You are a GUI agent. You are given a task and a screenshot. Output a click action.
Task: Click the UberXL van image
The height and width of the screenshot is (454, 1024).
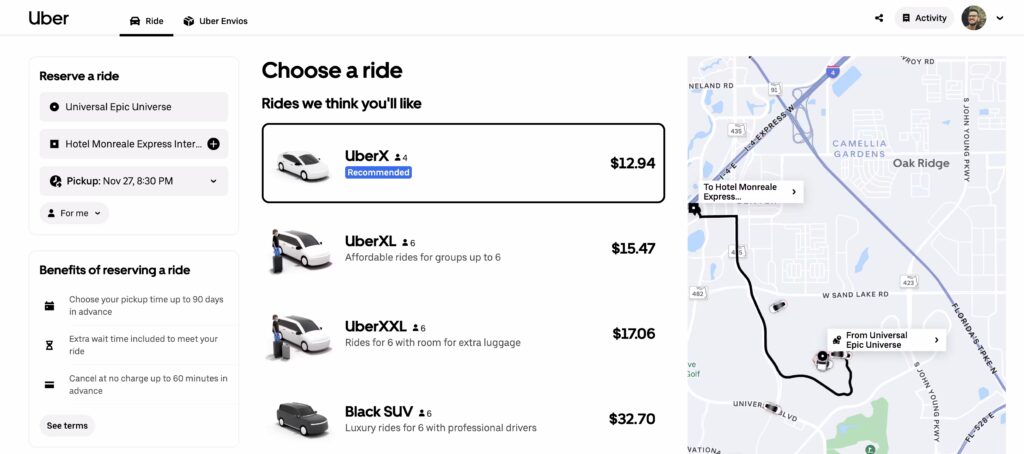[x=300, y=250]
